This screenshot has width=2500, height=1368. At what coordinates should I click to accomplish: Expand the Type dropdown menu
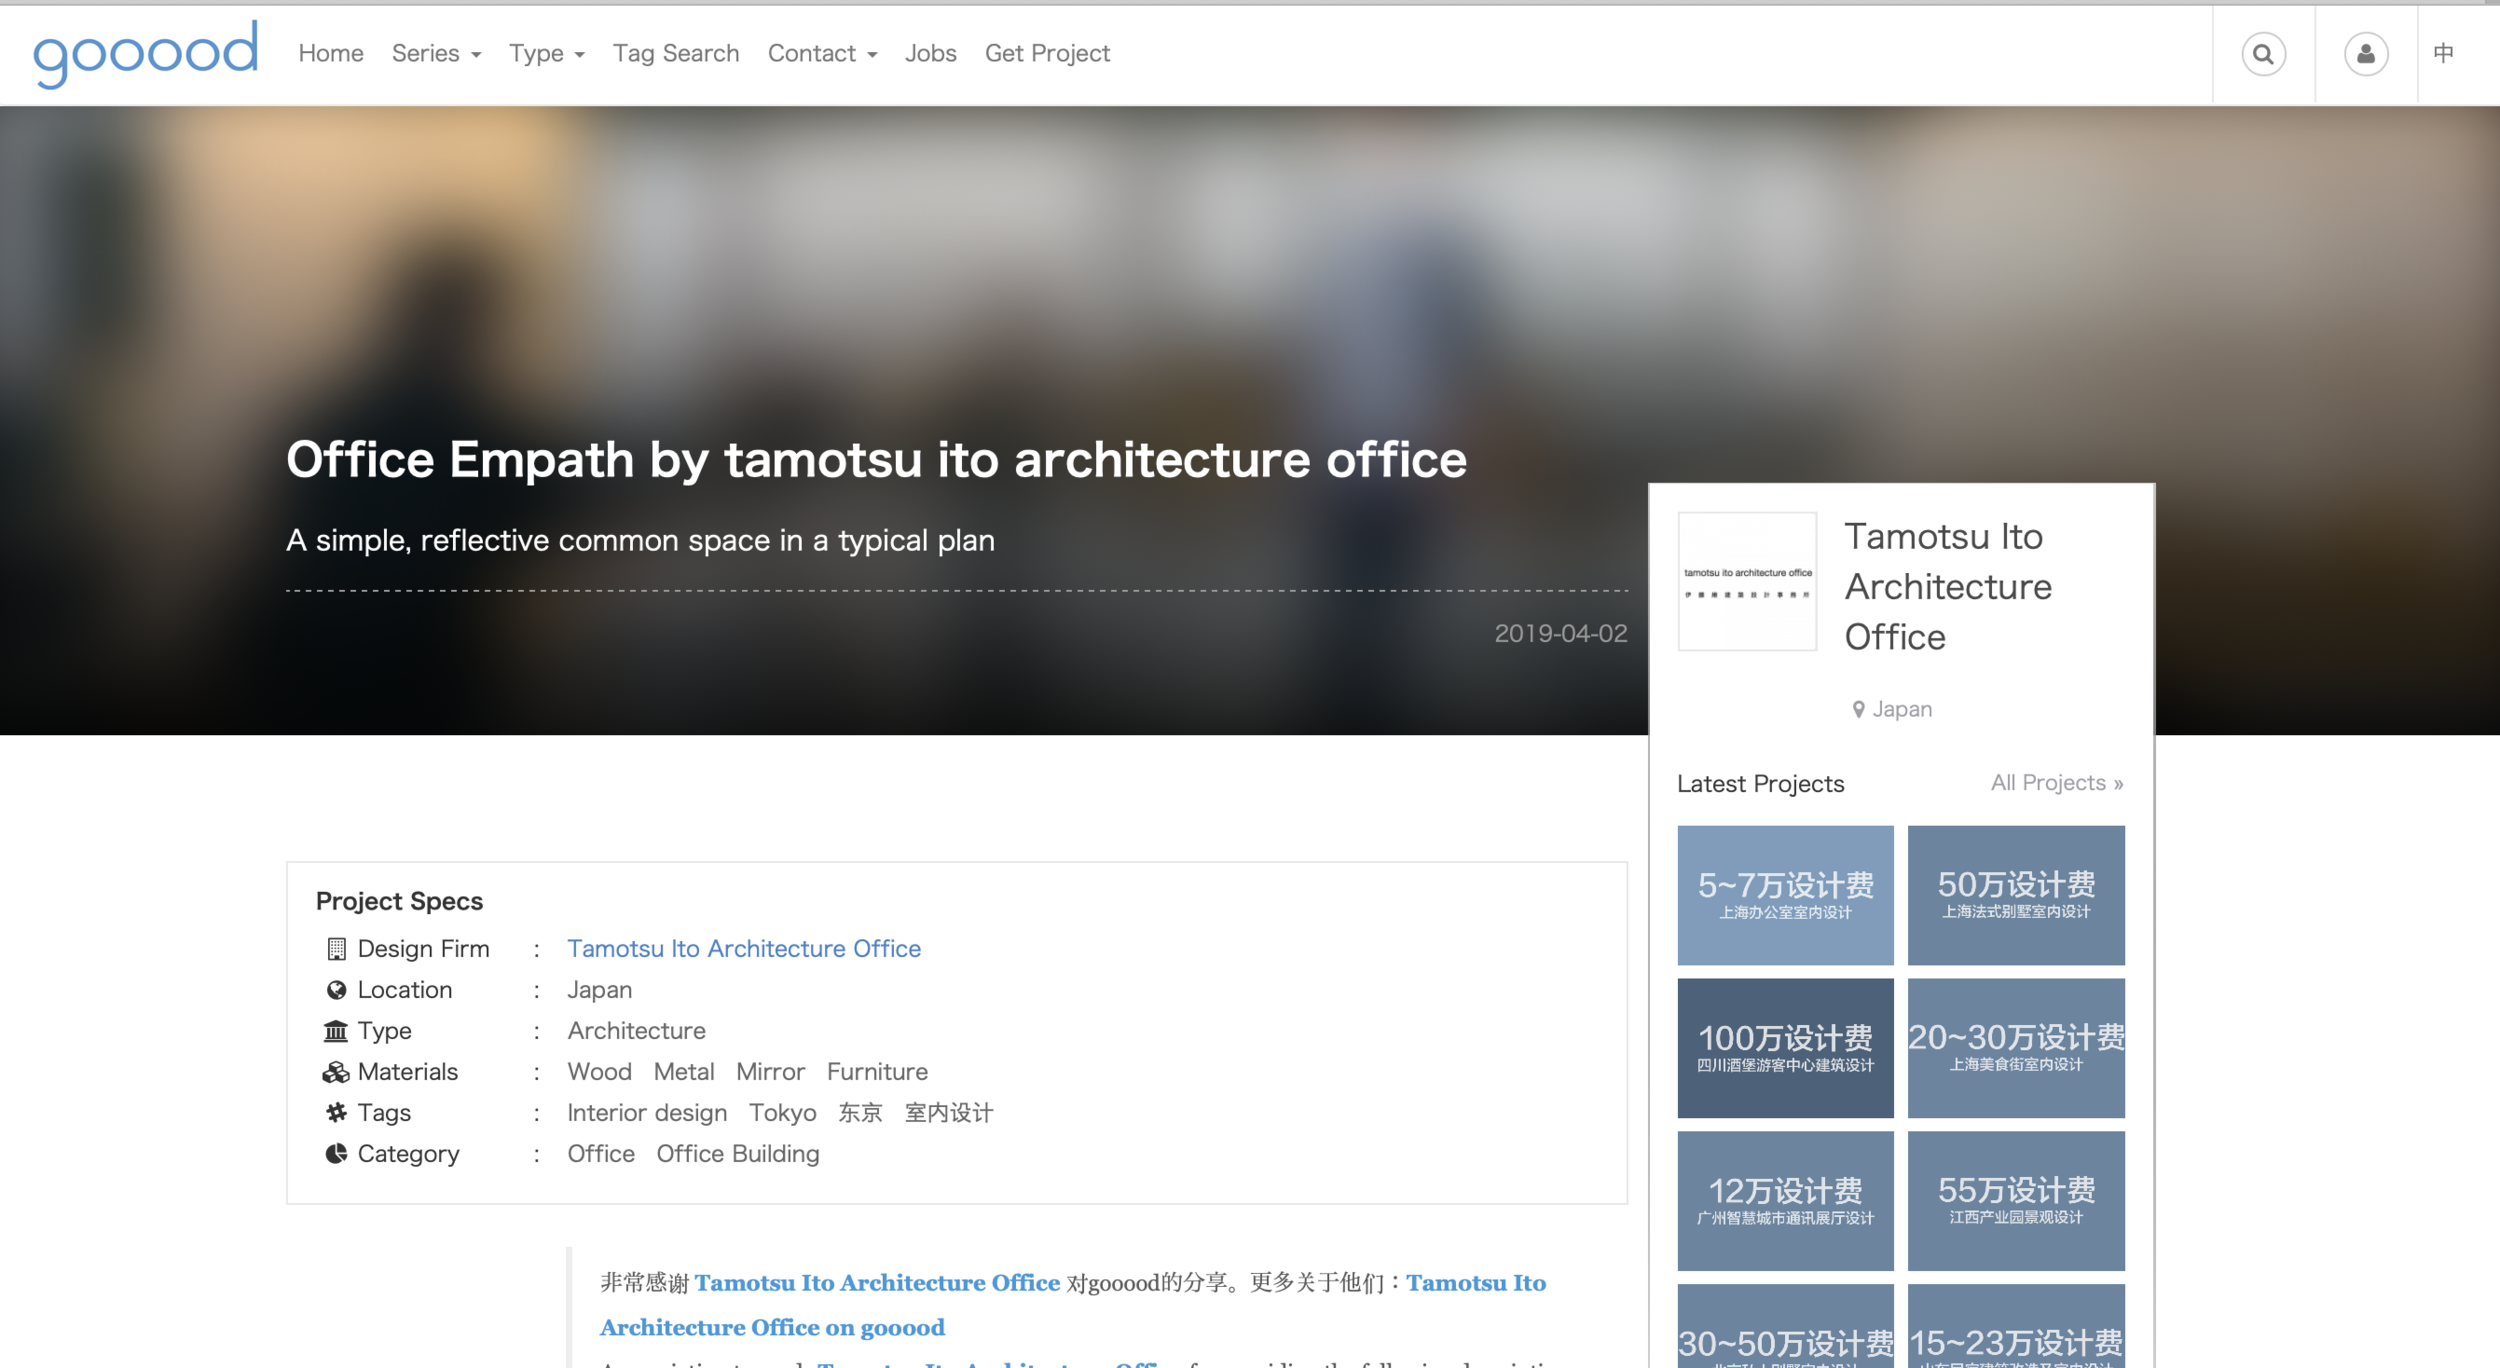547,53
